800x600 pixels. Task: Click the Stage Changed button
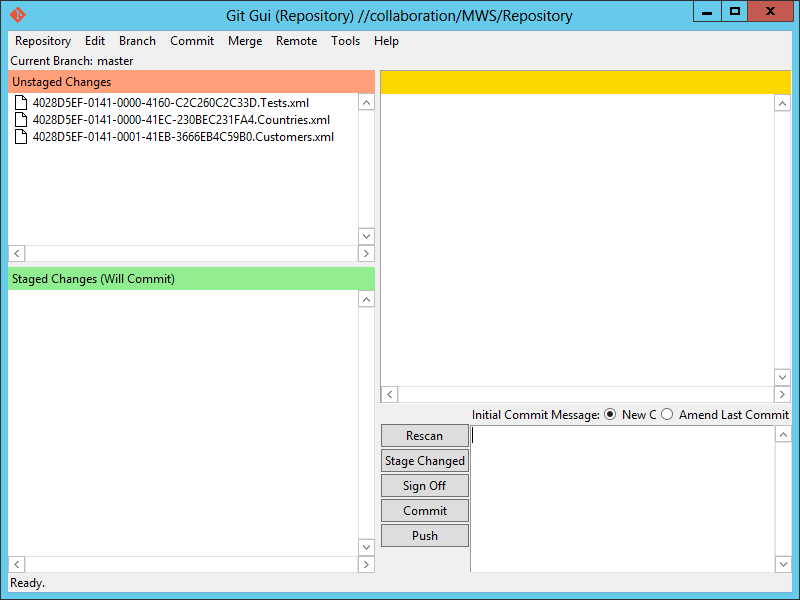[x=425, y=461]
